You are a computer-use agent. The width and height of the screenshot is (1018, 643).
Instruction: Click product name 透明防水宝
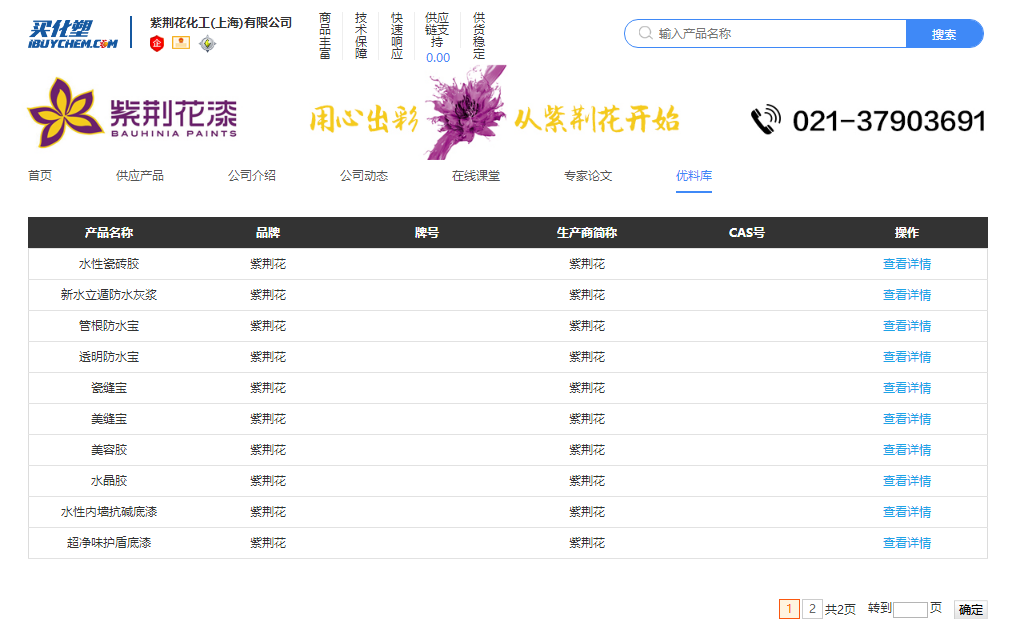click(x=109, y=357)
